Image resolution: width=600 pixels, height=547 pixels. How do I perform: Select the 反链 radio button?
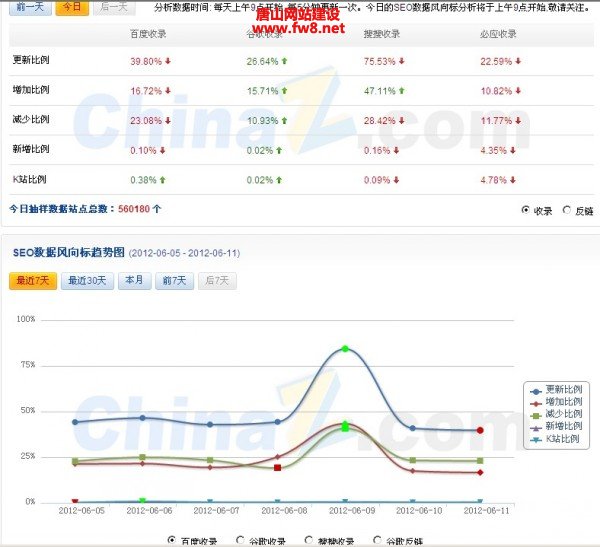coord(567,210)
